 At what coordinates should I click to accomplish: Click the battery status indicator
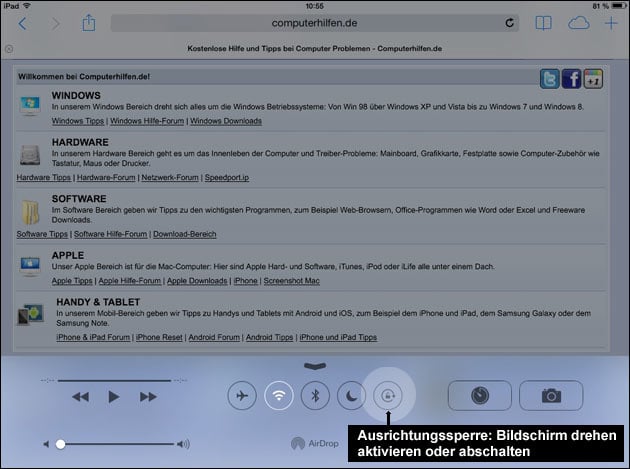619,6
